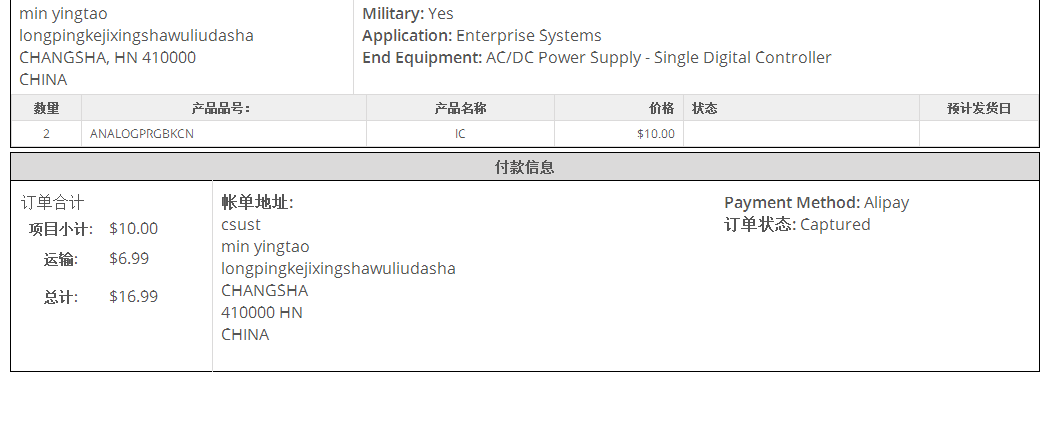The image size is (1063, 421).
Task: Click the 产品名称 column header
Action: (x=460, y=108)
